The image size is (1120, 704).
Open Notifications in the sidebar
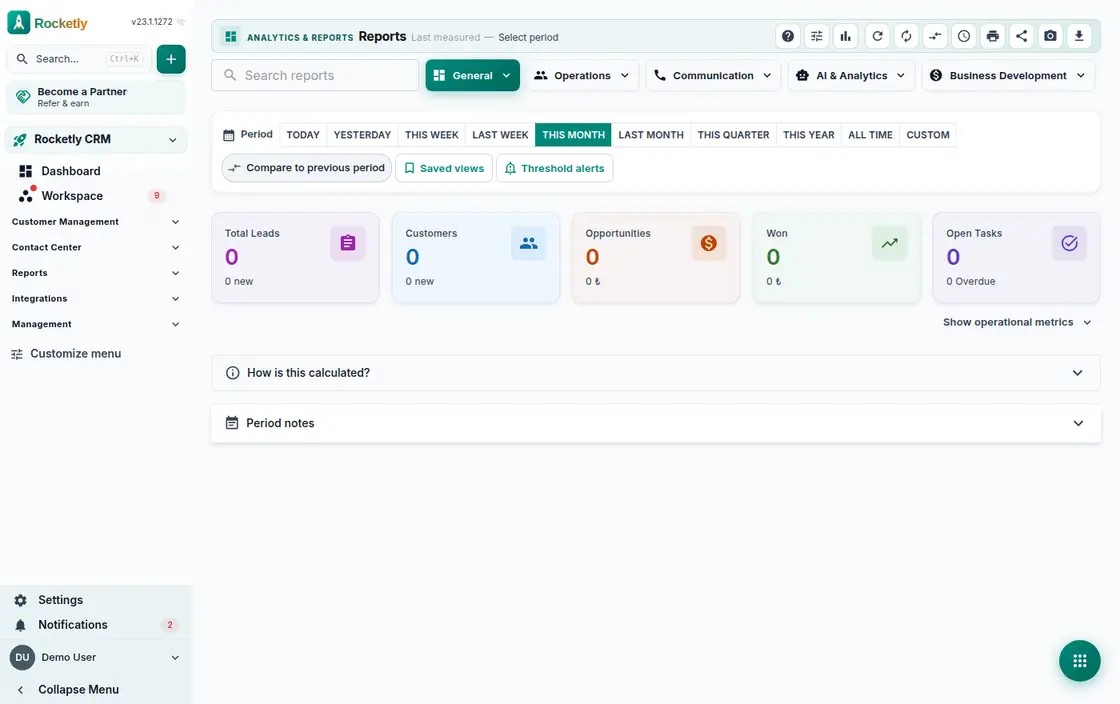[x=96, y=625]
